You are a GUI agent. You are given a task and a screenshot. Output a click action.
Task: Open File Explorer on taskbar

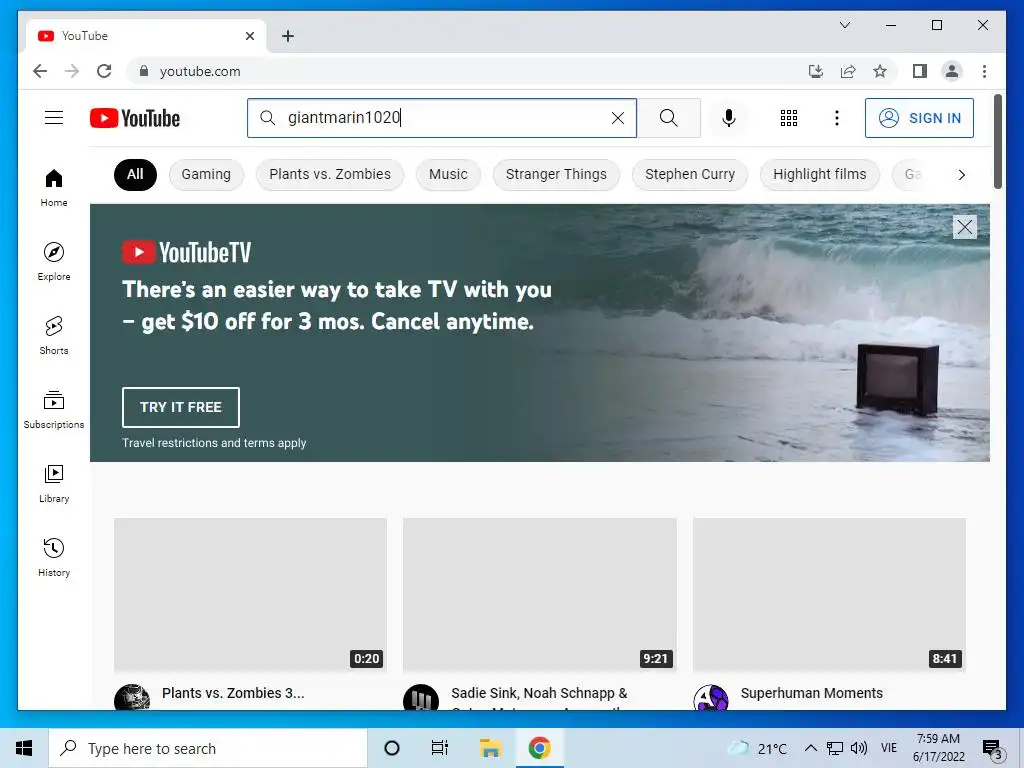tap(490, 748)
